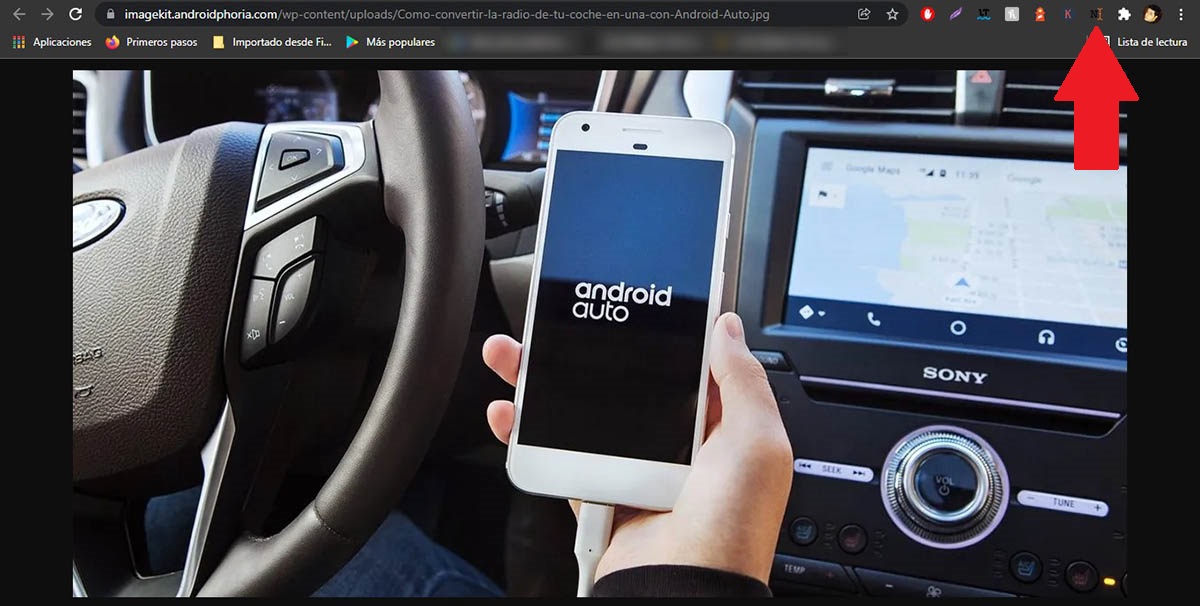The width and height of the screenshot is (1200, 606).
Task: Click the browser forward arrow
Action: 47,14
